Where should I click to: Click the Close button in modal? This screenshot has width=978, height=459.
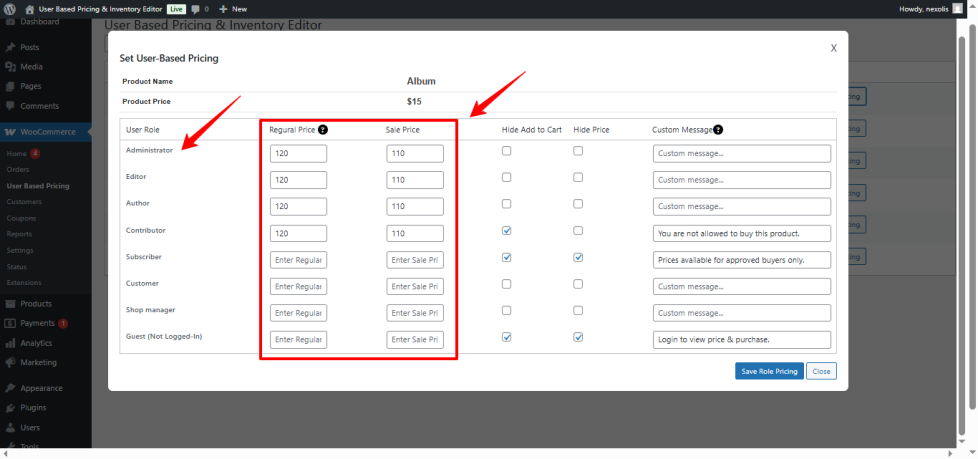pyautogui.click(x=821, y=371)
